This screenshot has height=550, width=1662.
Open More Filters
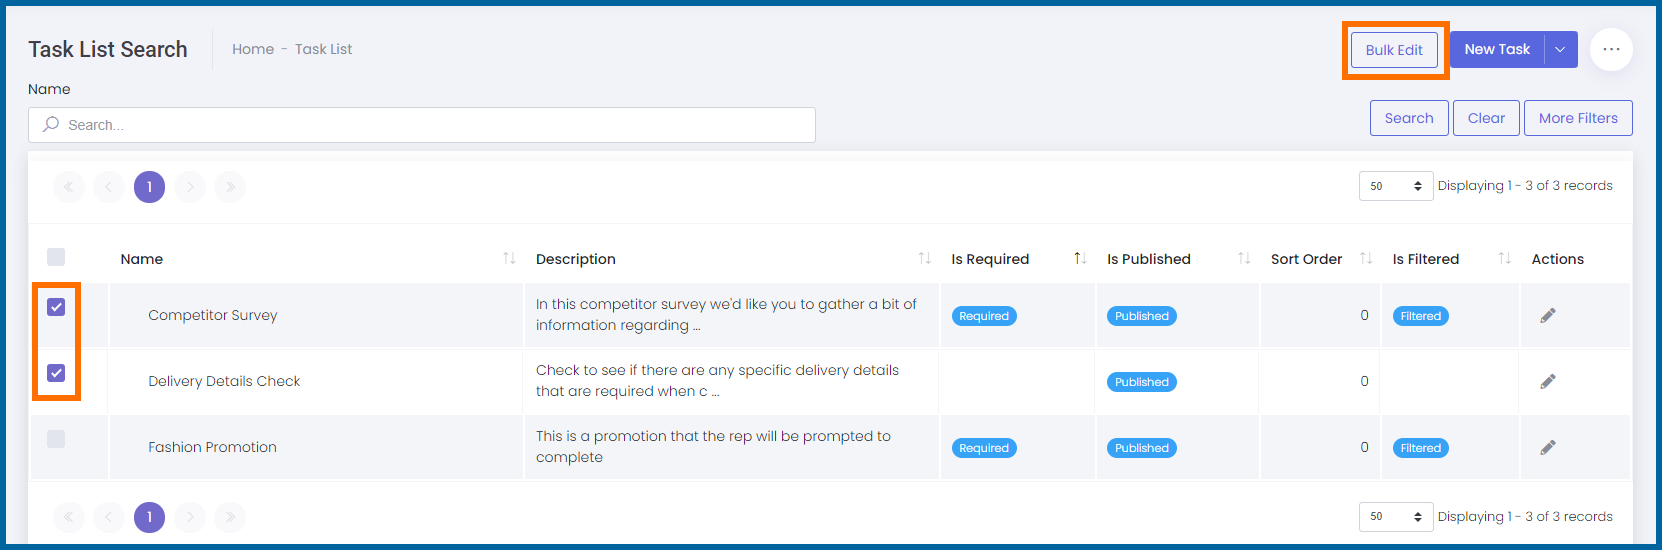pos(1578,118)
